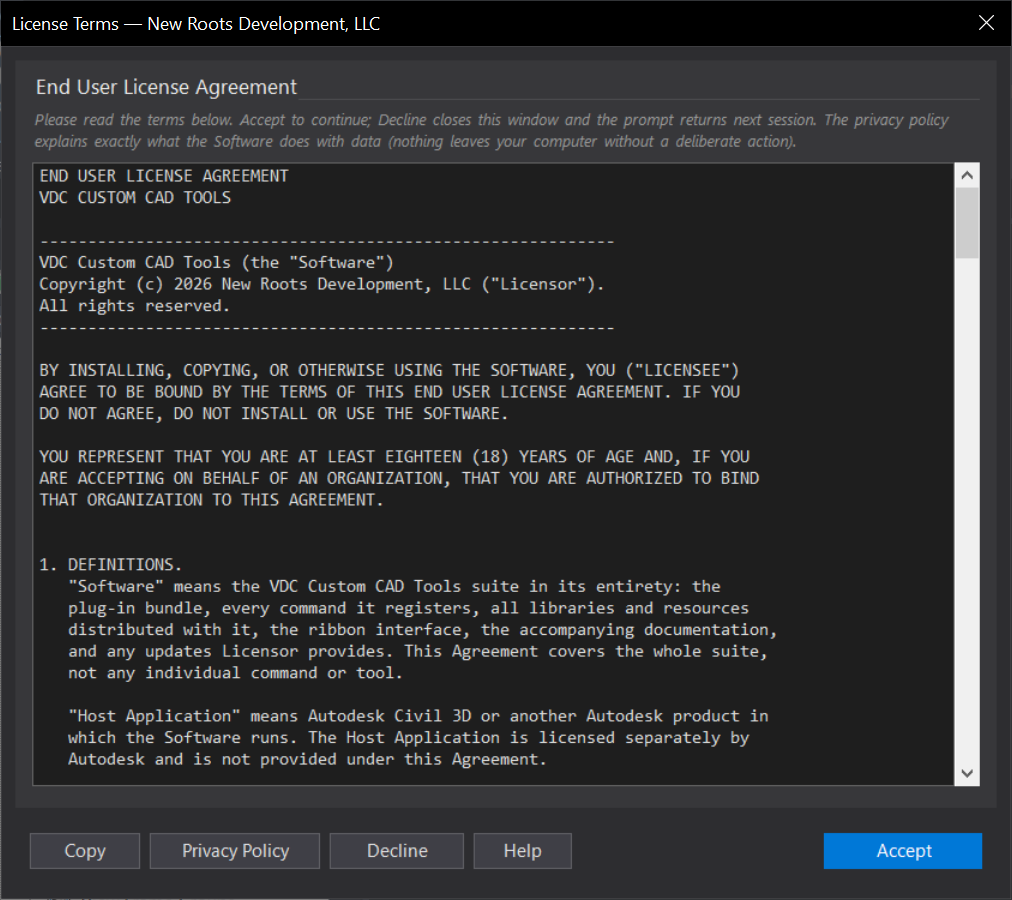Click the 'End User License Agreement' heading
Viewport: 1012px width, 900px height.
[166, 87]
